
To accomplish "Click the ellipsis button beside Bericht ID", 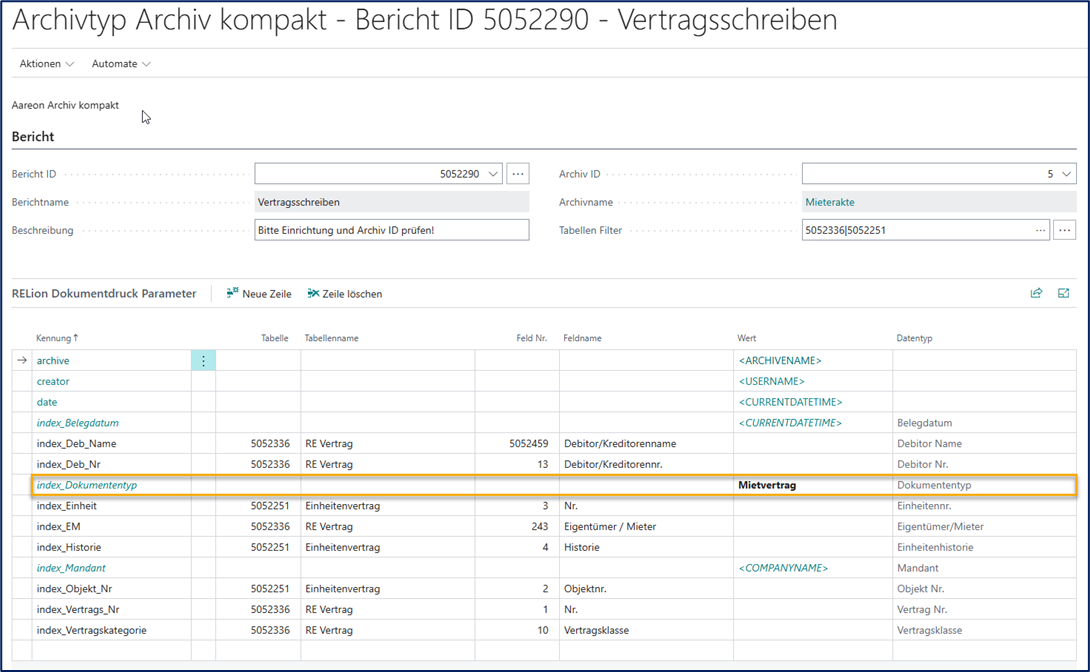I will click(x=517, y=174).
